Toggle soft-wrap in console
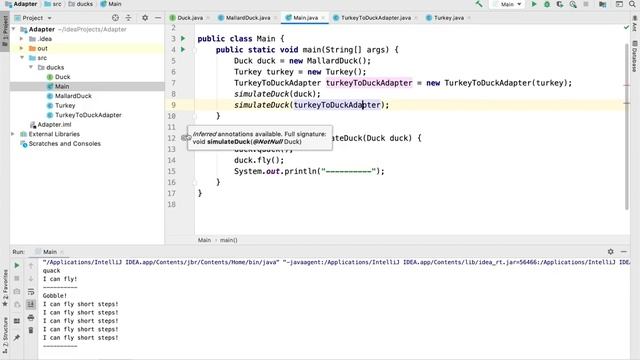Screen dimensions: 640x360 31,291
